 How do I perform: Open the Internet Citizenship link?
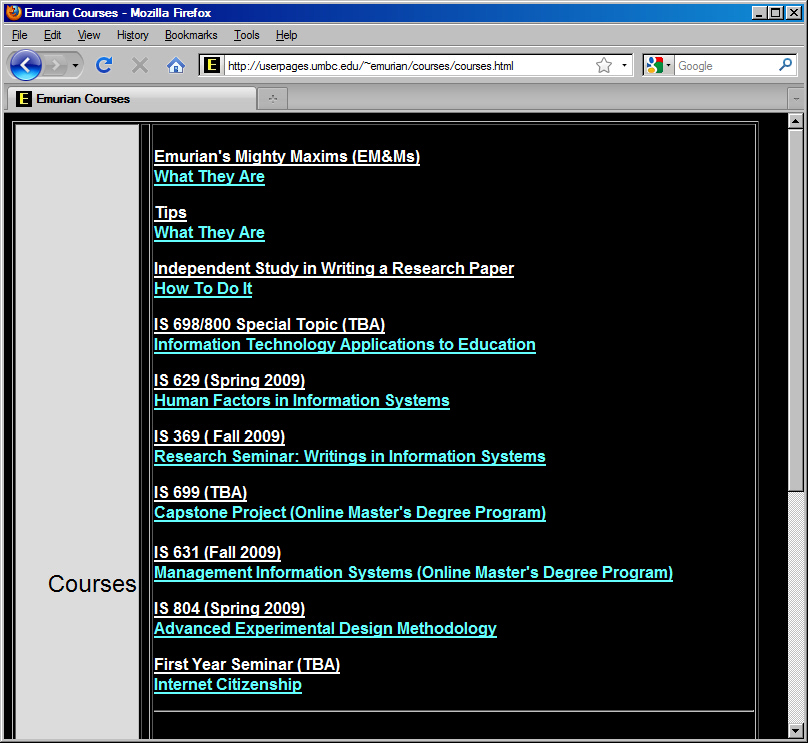228,685
